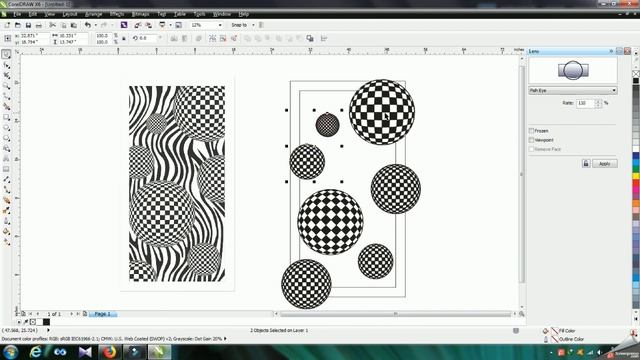Click the Paste icon in the toolbar
This screenshot has height=360, width=640.
73,25
